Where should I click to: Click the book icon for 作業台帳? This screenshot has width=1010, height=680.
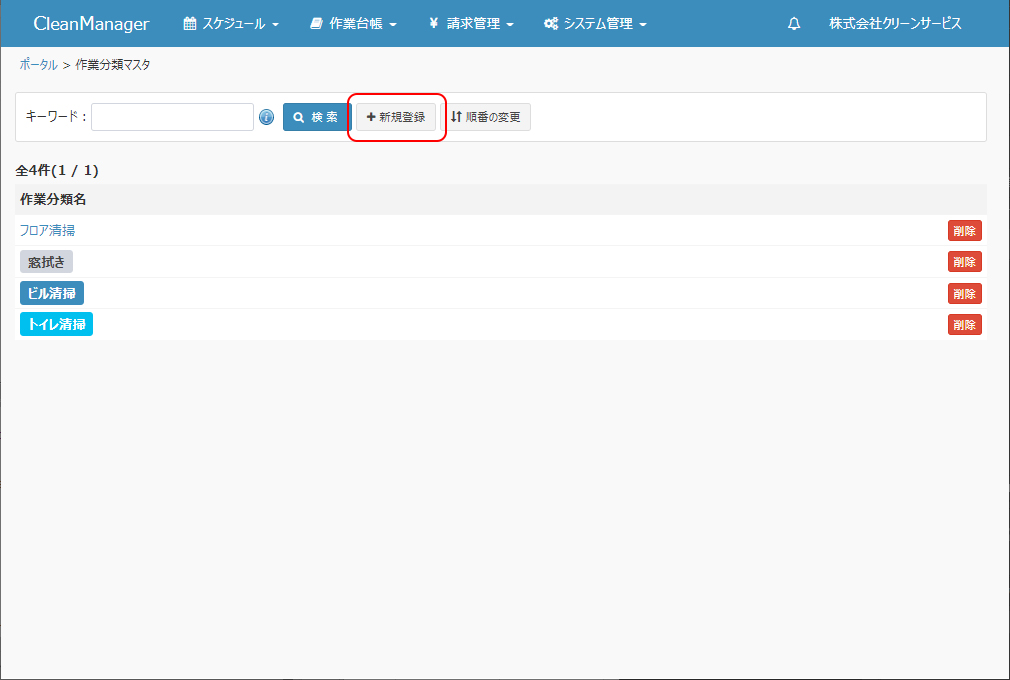[316, 24]
